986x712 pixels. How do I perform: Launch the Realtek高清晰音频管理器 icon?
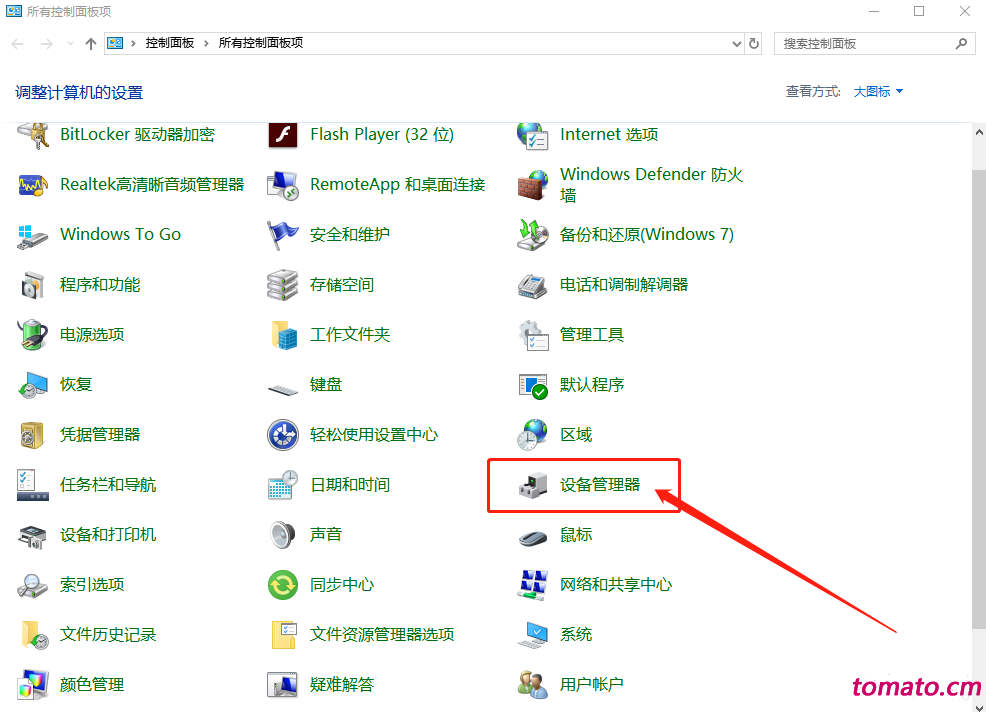(x=33, y=185)
